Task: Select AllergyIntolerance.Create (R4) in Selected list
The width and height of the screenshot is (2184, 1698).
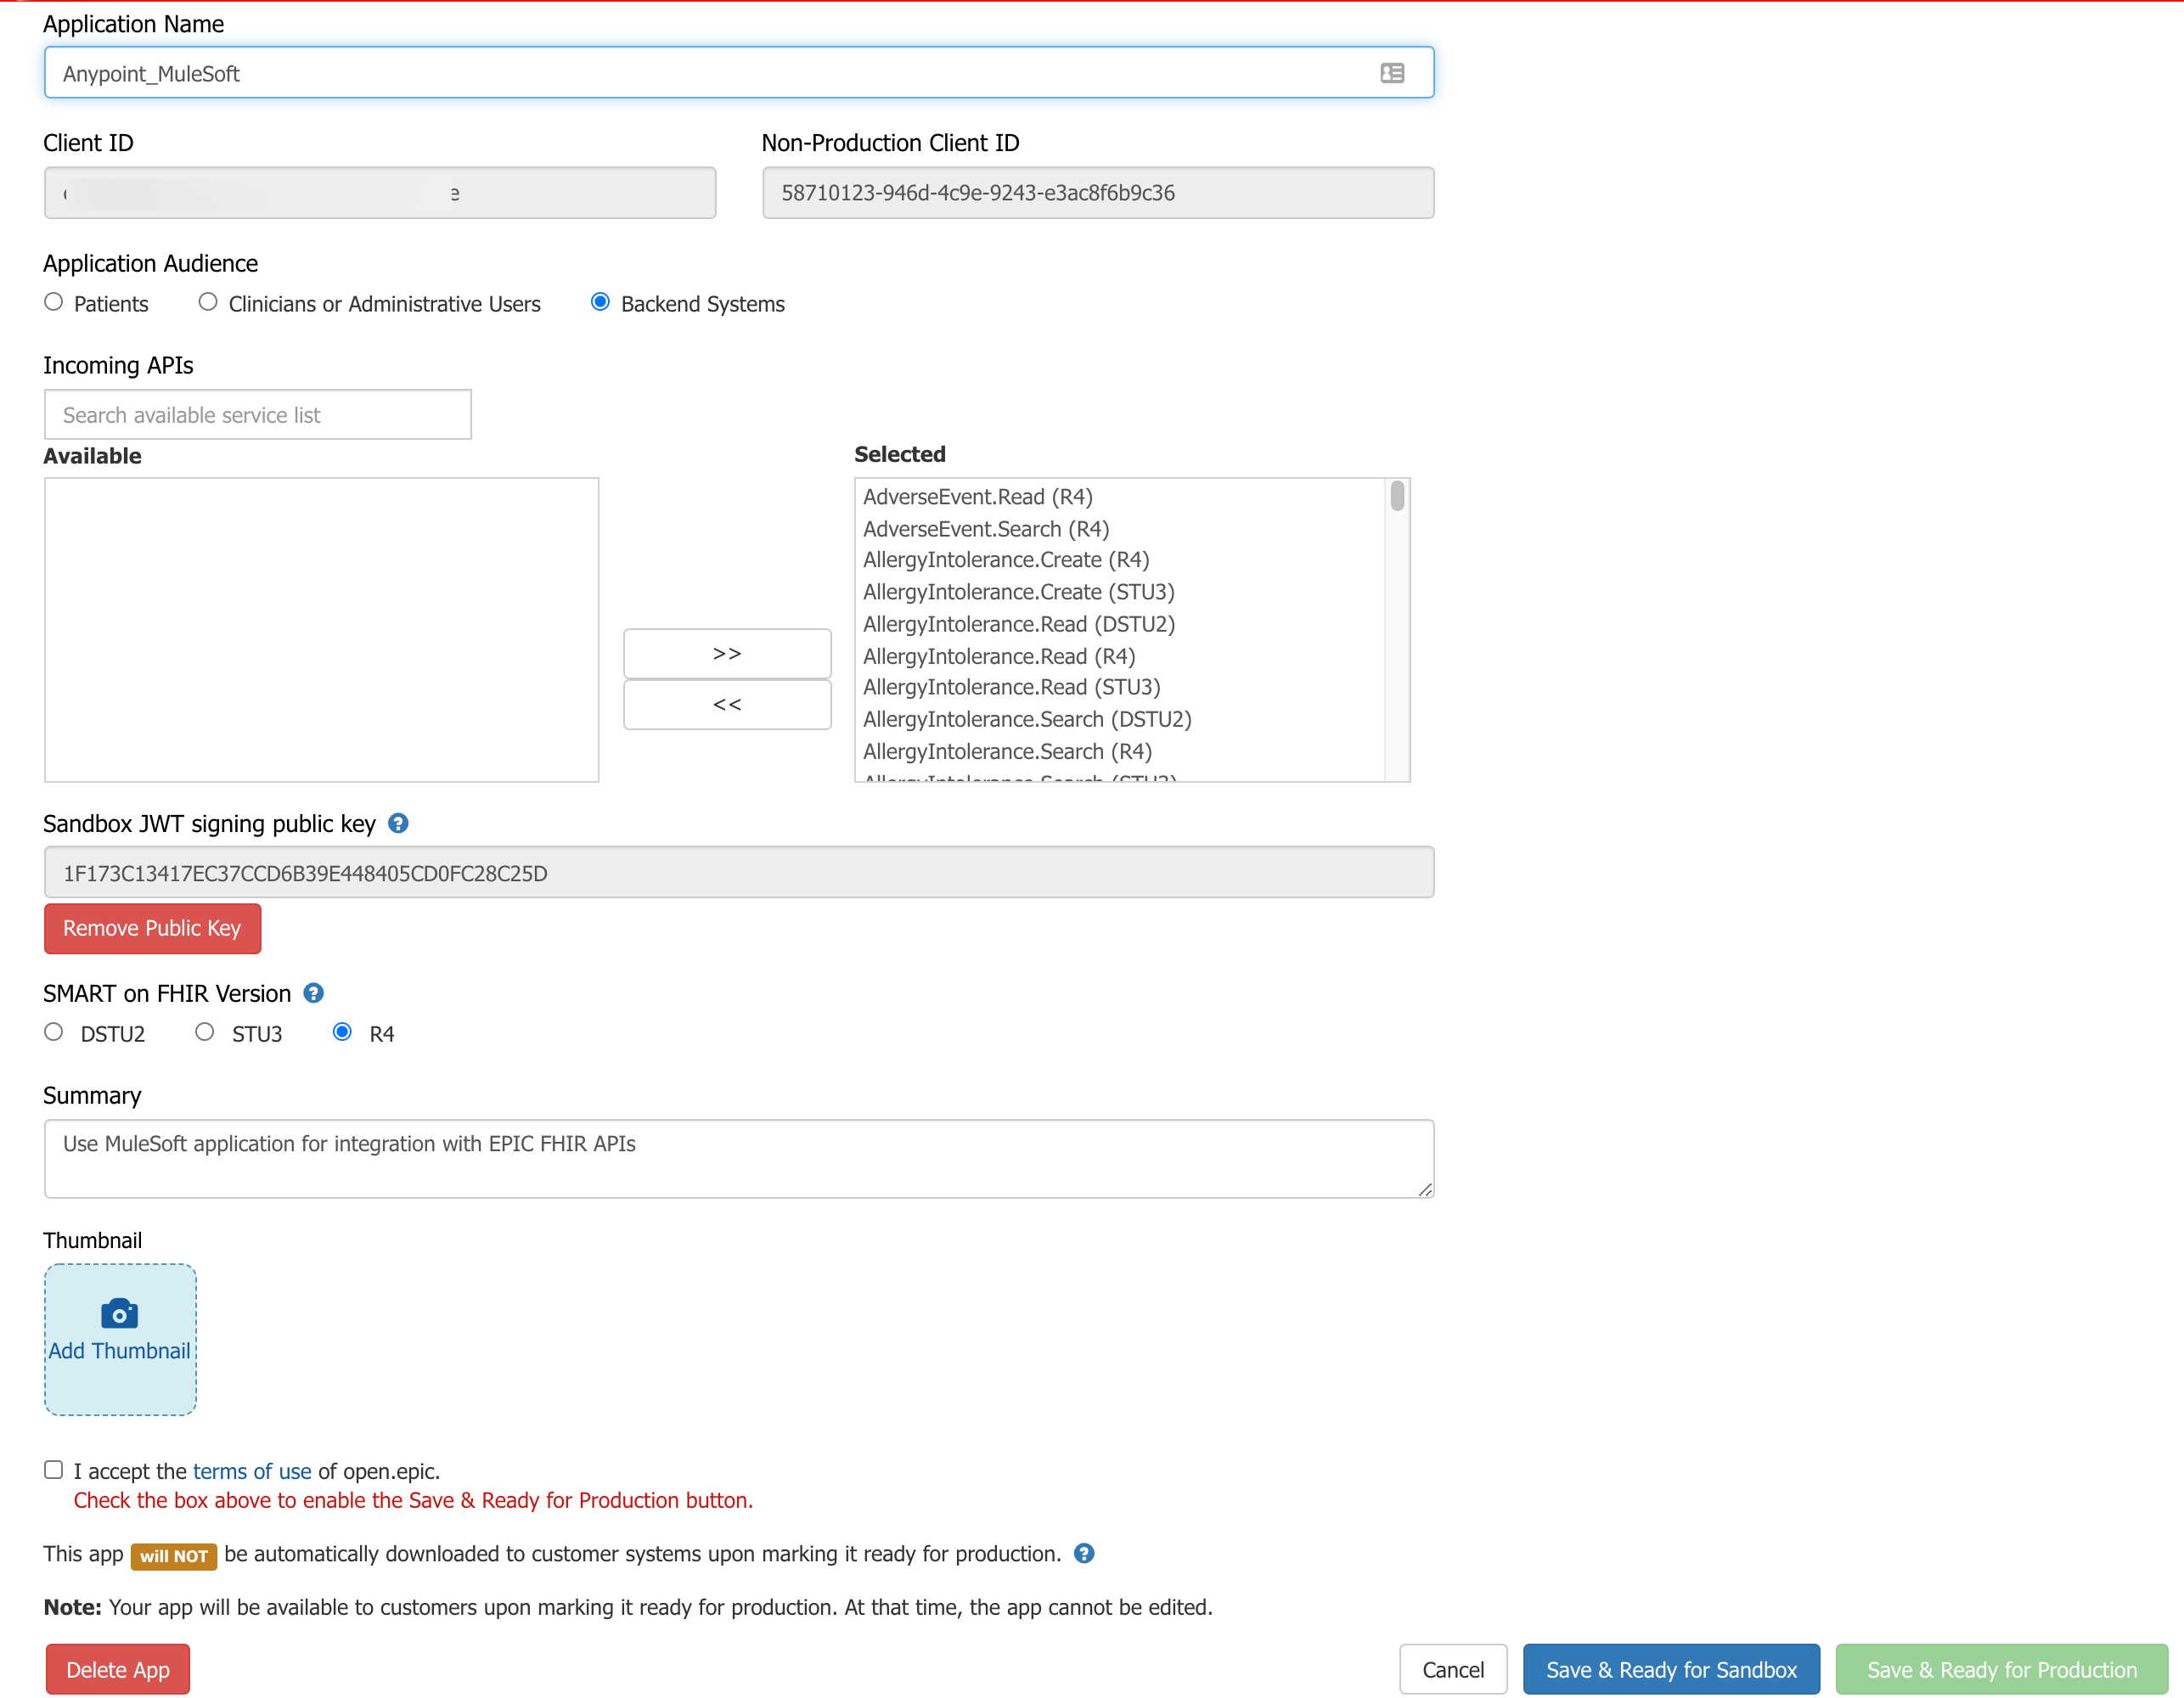Action: point(1006,560)
